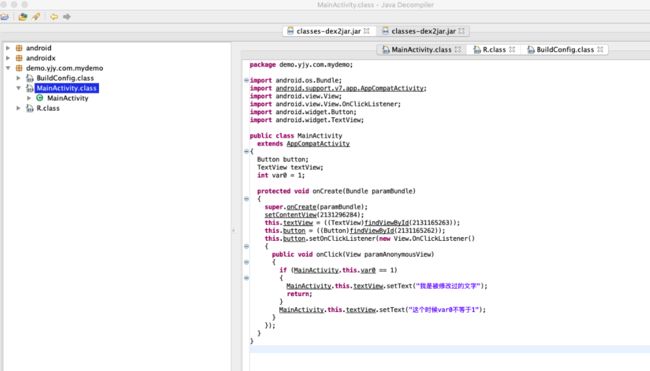Click the android package icon
Screen dimensions: 650x371
19,48
